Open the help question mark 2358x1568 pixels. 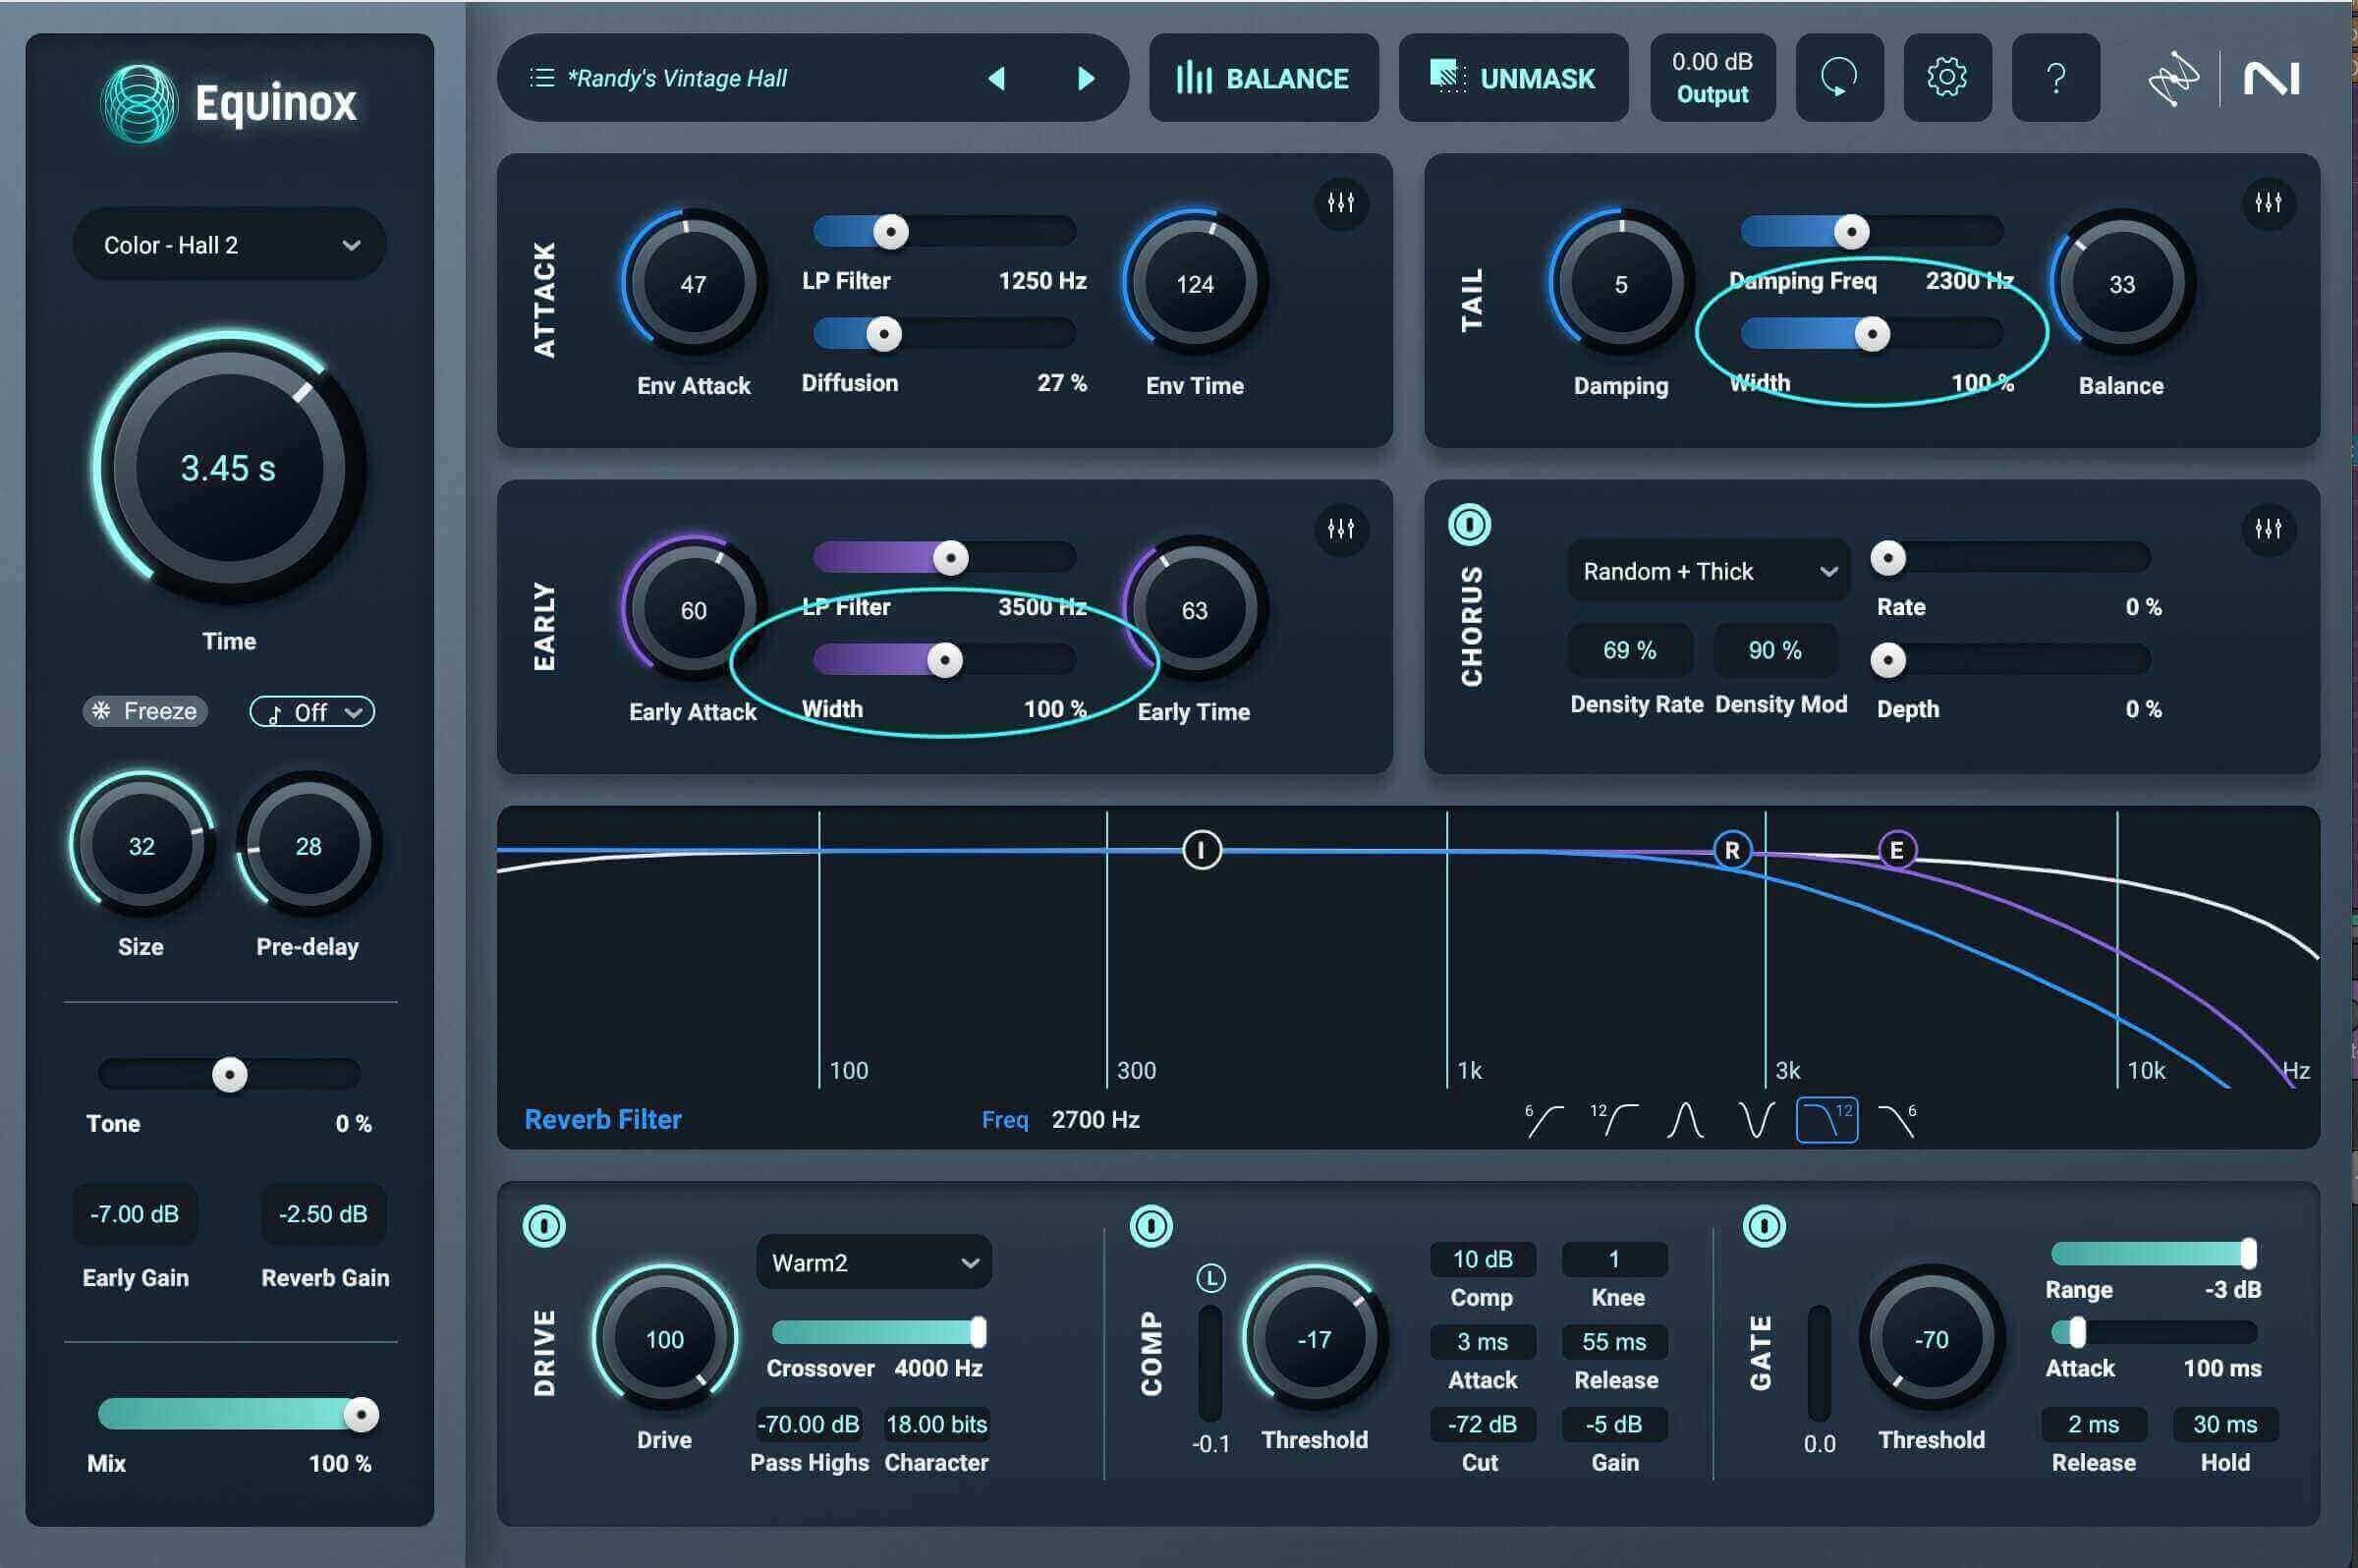(2055, 78)
